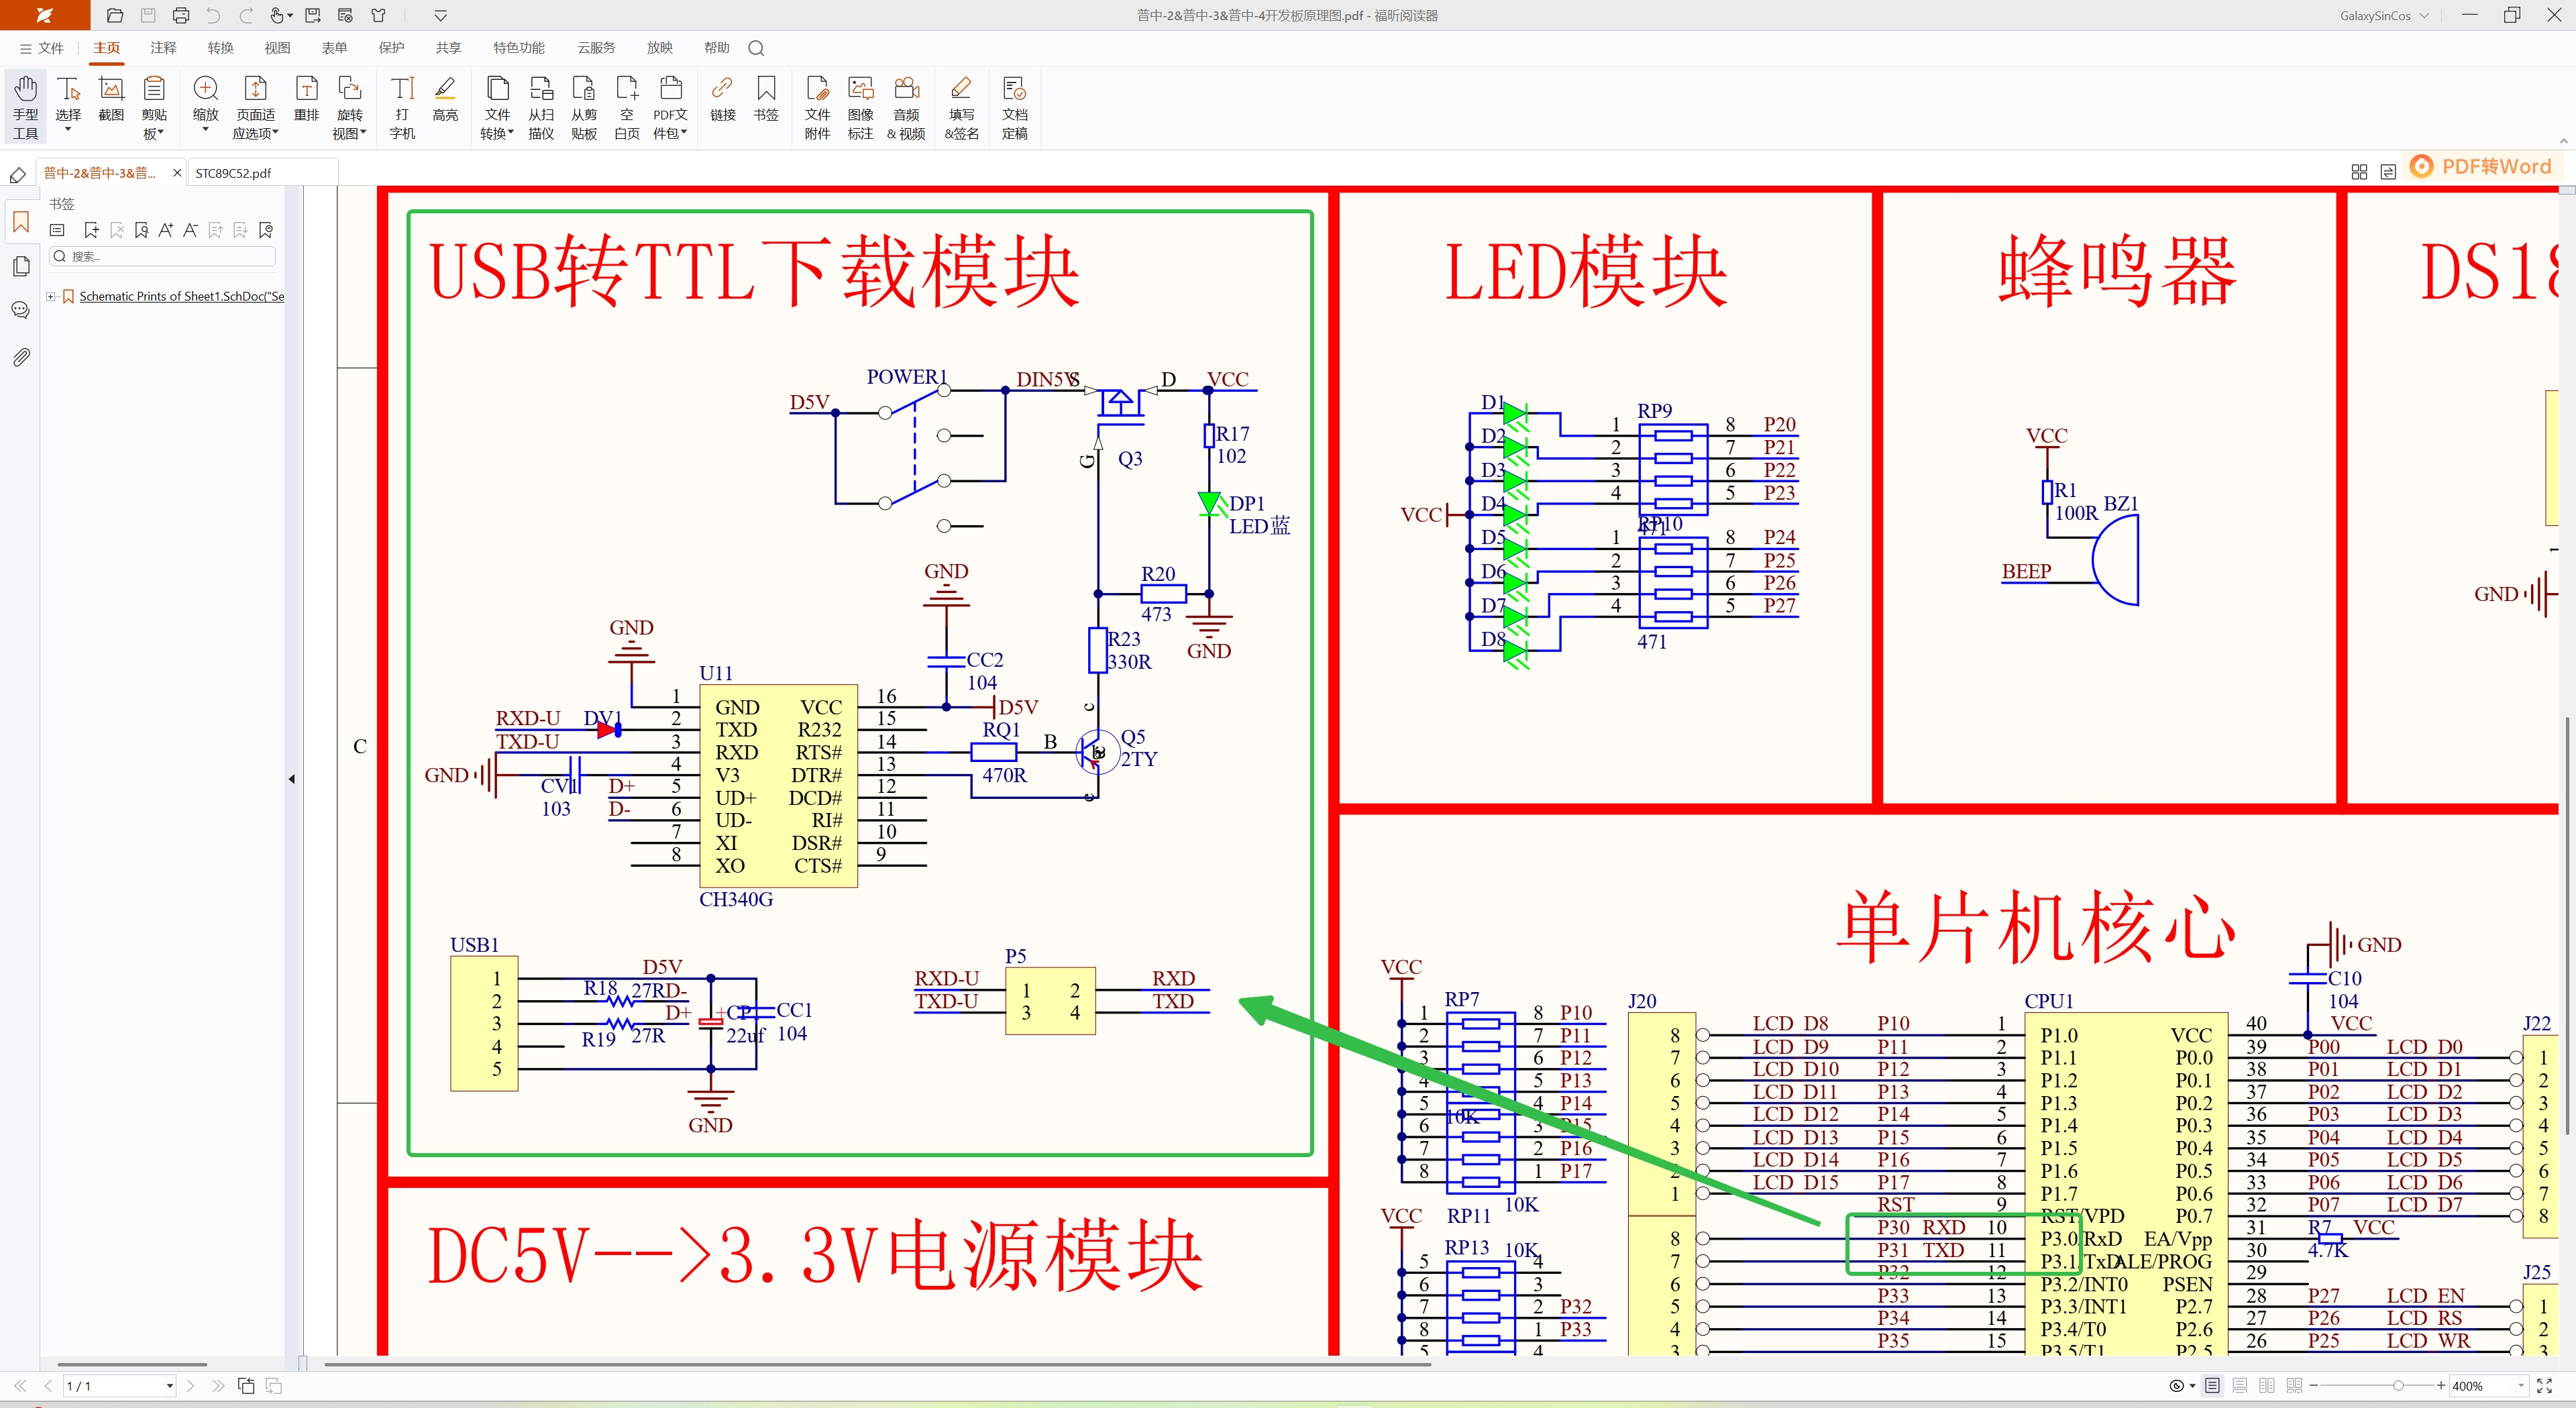Viewport: 2576px width, 1408px height.
Task: Open Fill & Sign (填写&签名)
Action: tap(961, 107)
